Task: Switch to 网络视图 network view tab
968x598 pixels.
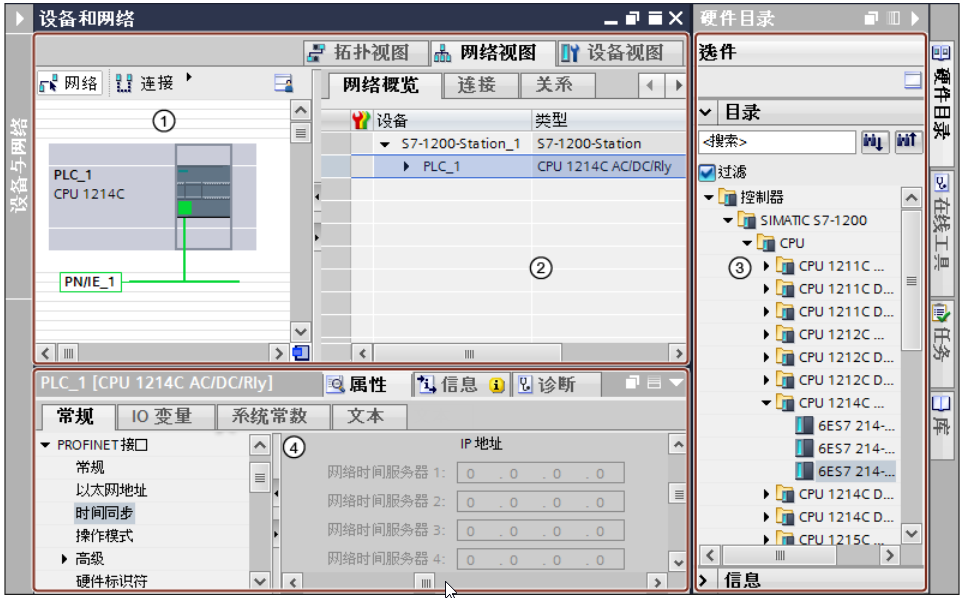Action: (x=491, y=53)
